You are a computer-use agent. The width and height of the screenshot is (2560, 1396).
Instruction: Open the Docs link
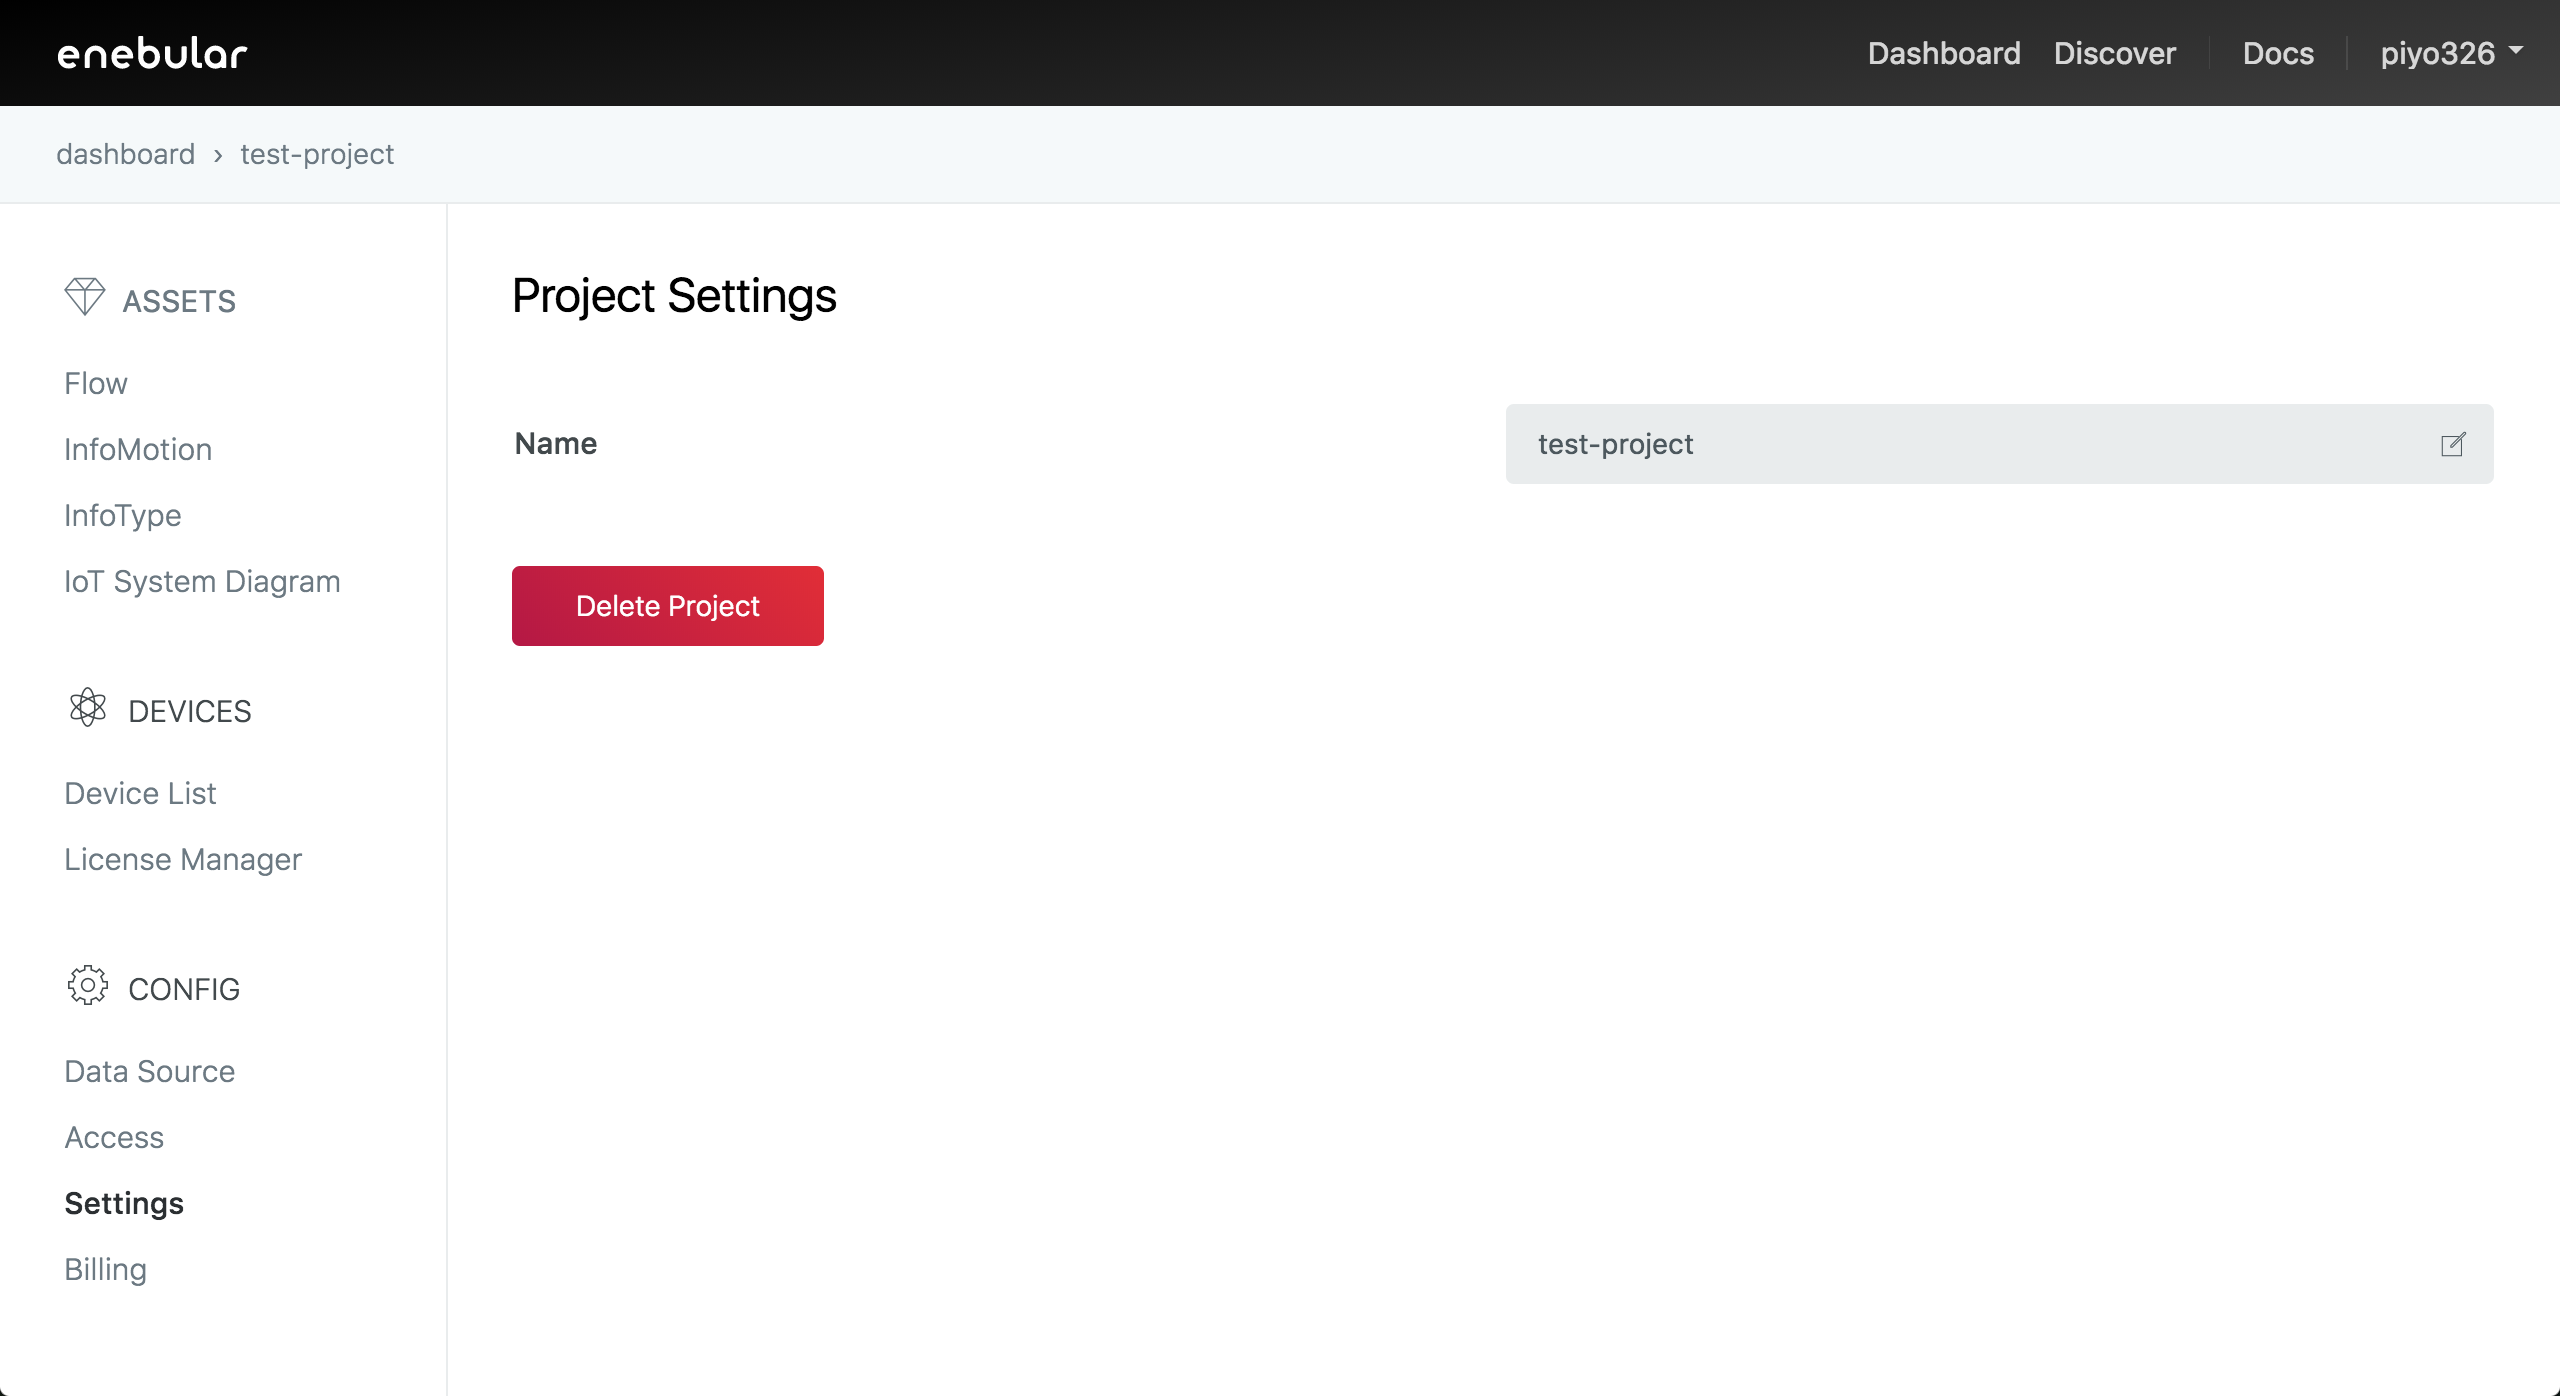pyautogui.click(x=2278, y=53)
